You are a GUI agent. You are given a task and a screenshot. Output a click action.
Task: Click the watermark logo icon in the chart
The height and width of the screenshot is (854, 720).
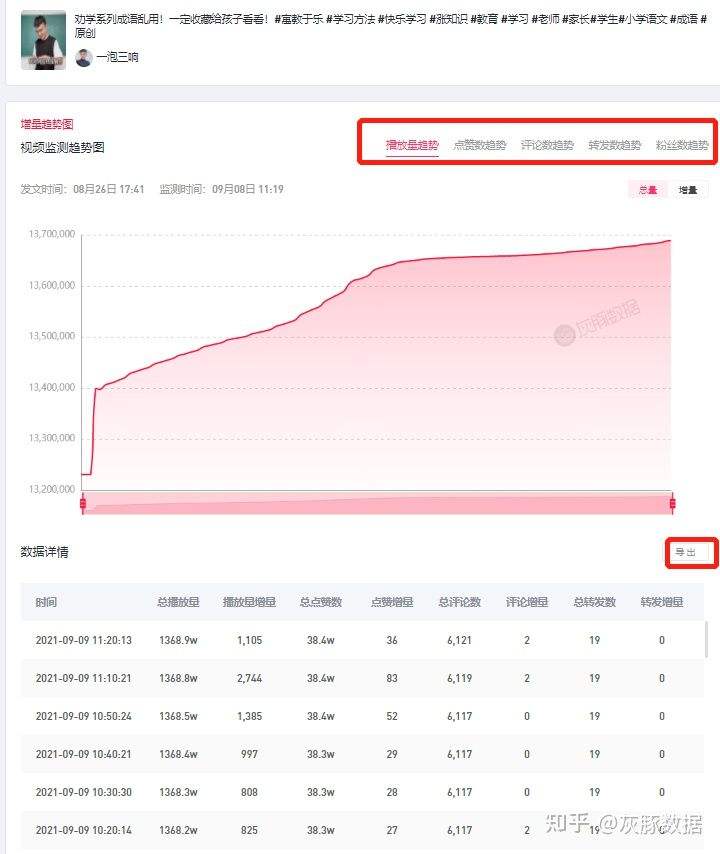point(564,335)
